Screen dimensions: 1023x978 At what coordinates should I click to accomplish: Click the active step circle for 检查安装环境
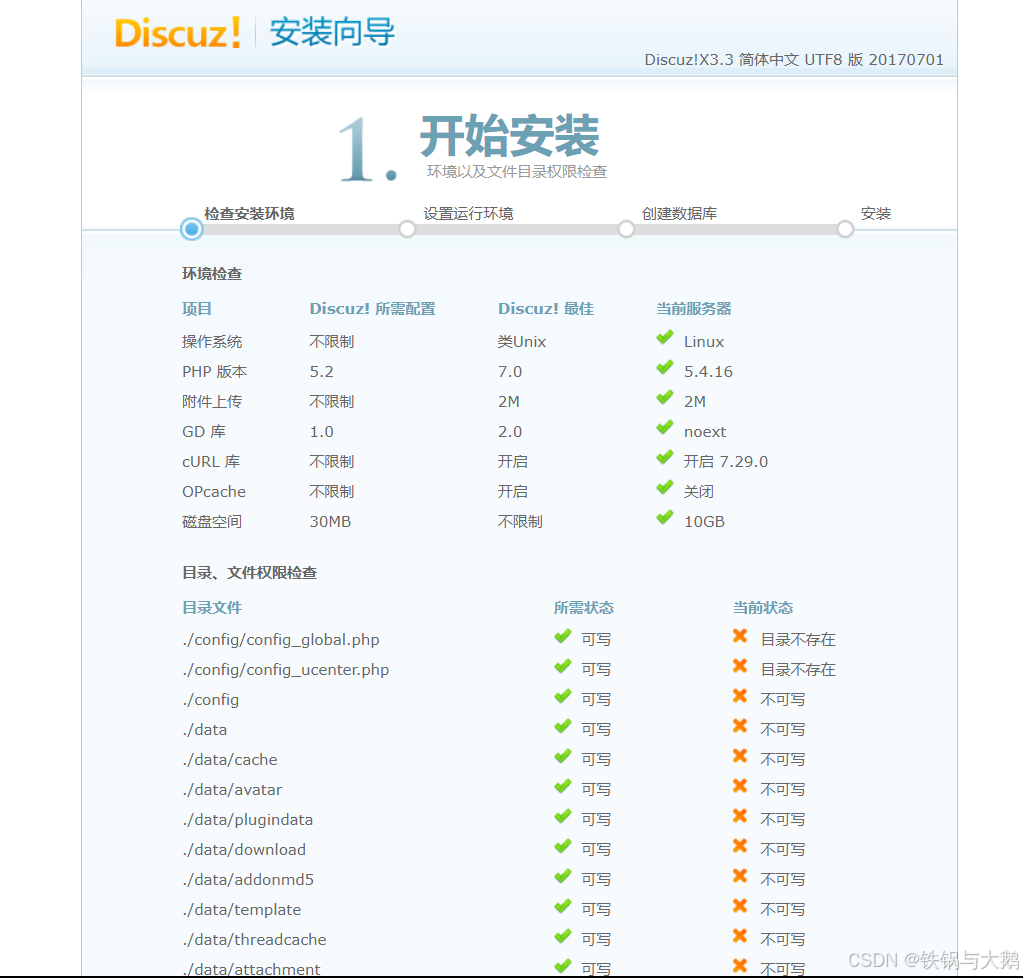(x=192, y=229)
